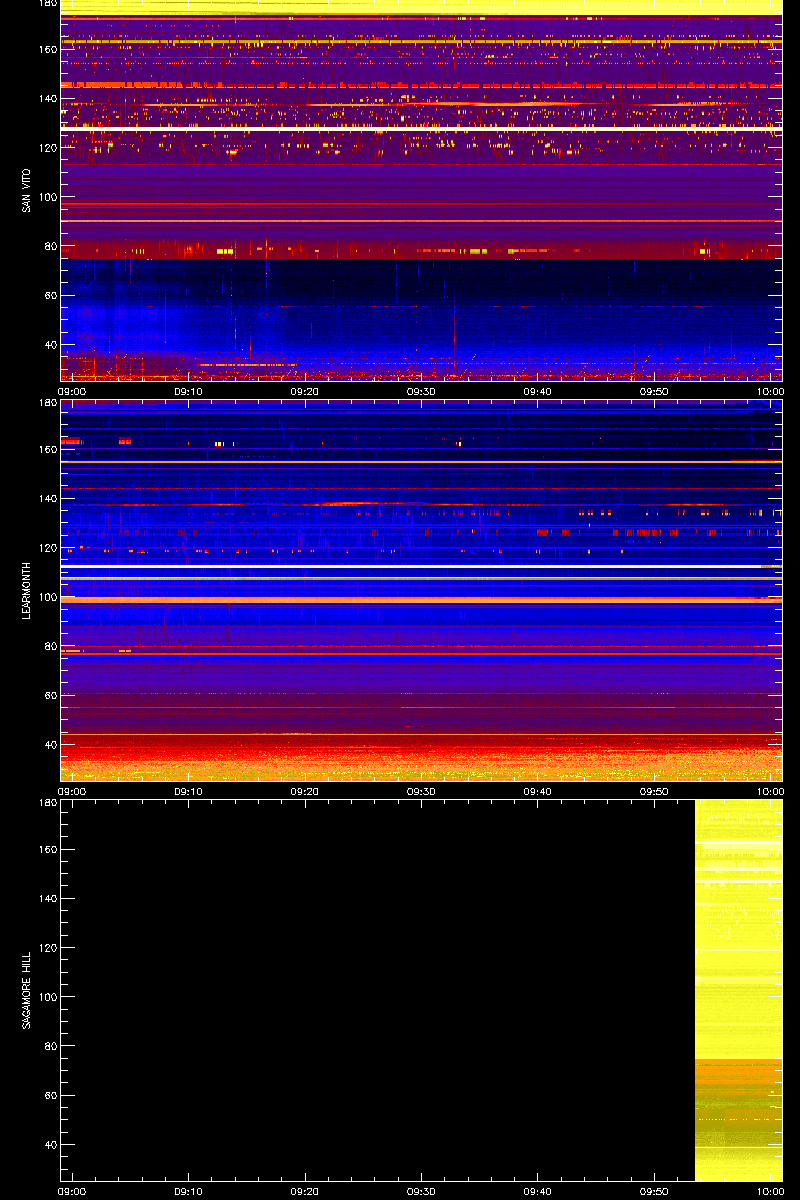Click the 160 frequency label of Sagamore Hill
Viewport: 800px width, 1200px height.
pyautogui.click(x=47, y=850)
